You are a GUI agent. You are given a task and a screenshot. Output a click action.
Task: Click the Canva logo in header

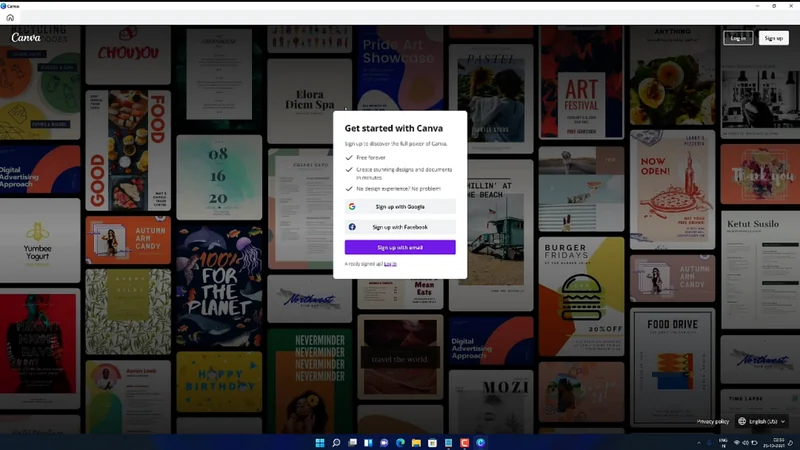[x=26, y=38]
